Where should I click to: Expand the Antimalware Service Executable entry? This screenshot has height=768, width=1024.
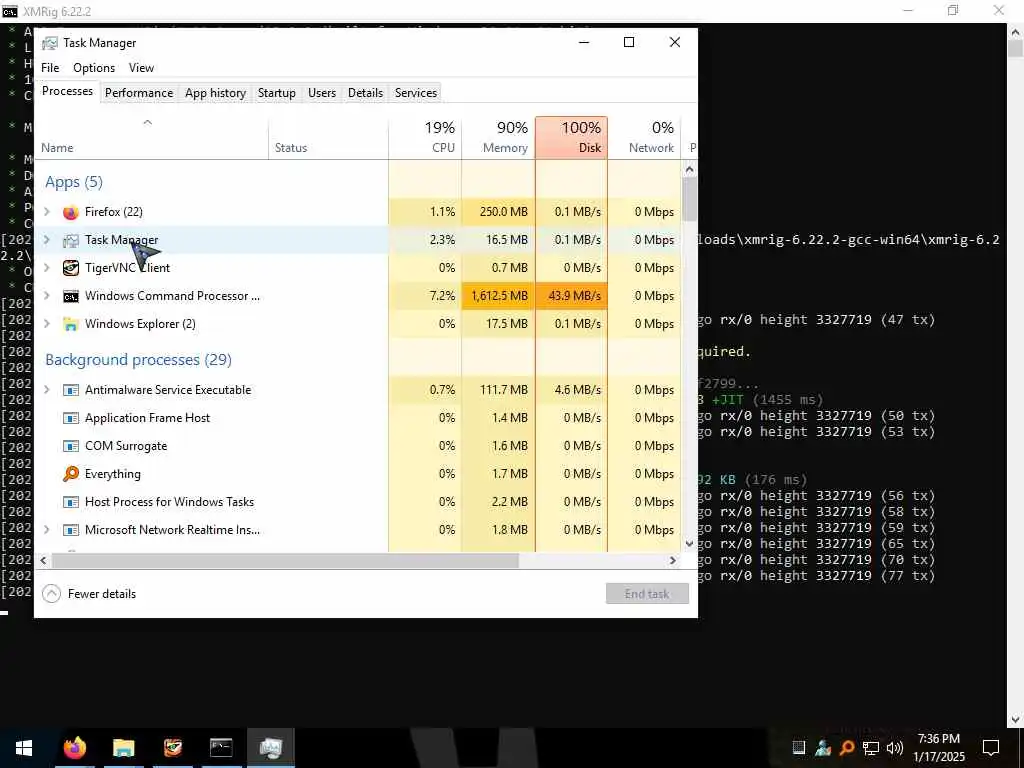point(46,390)
